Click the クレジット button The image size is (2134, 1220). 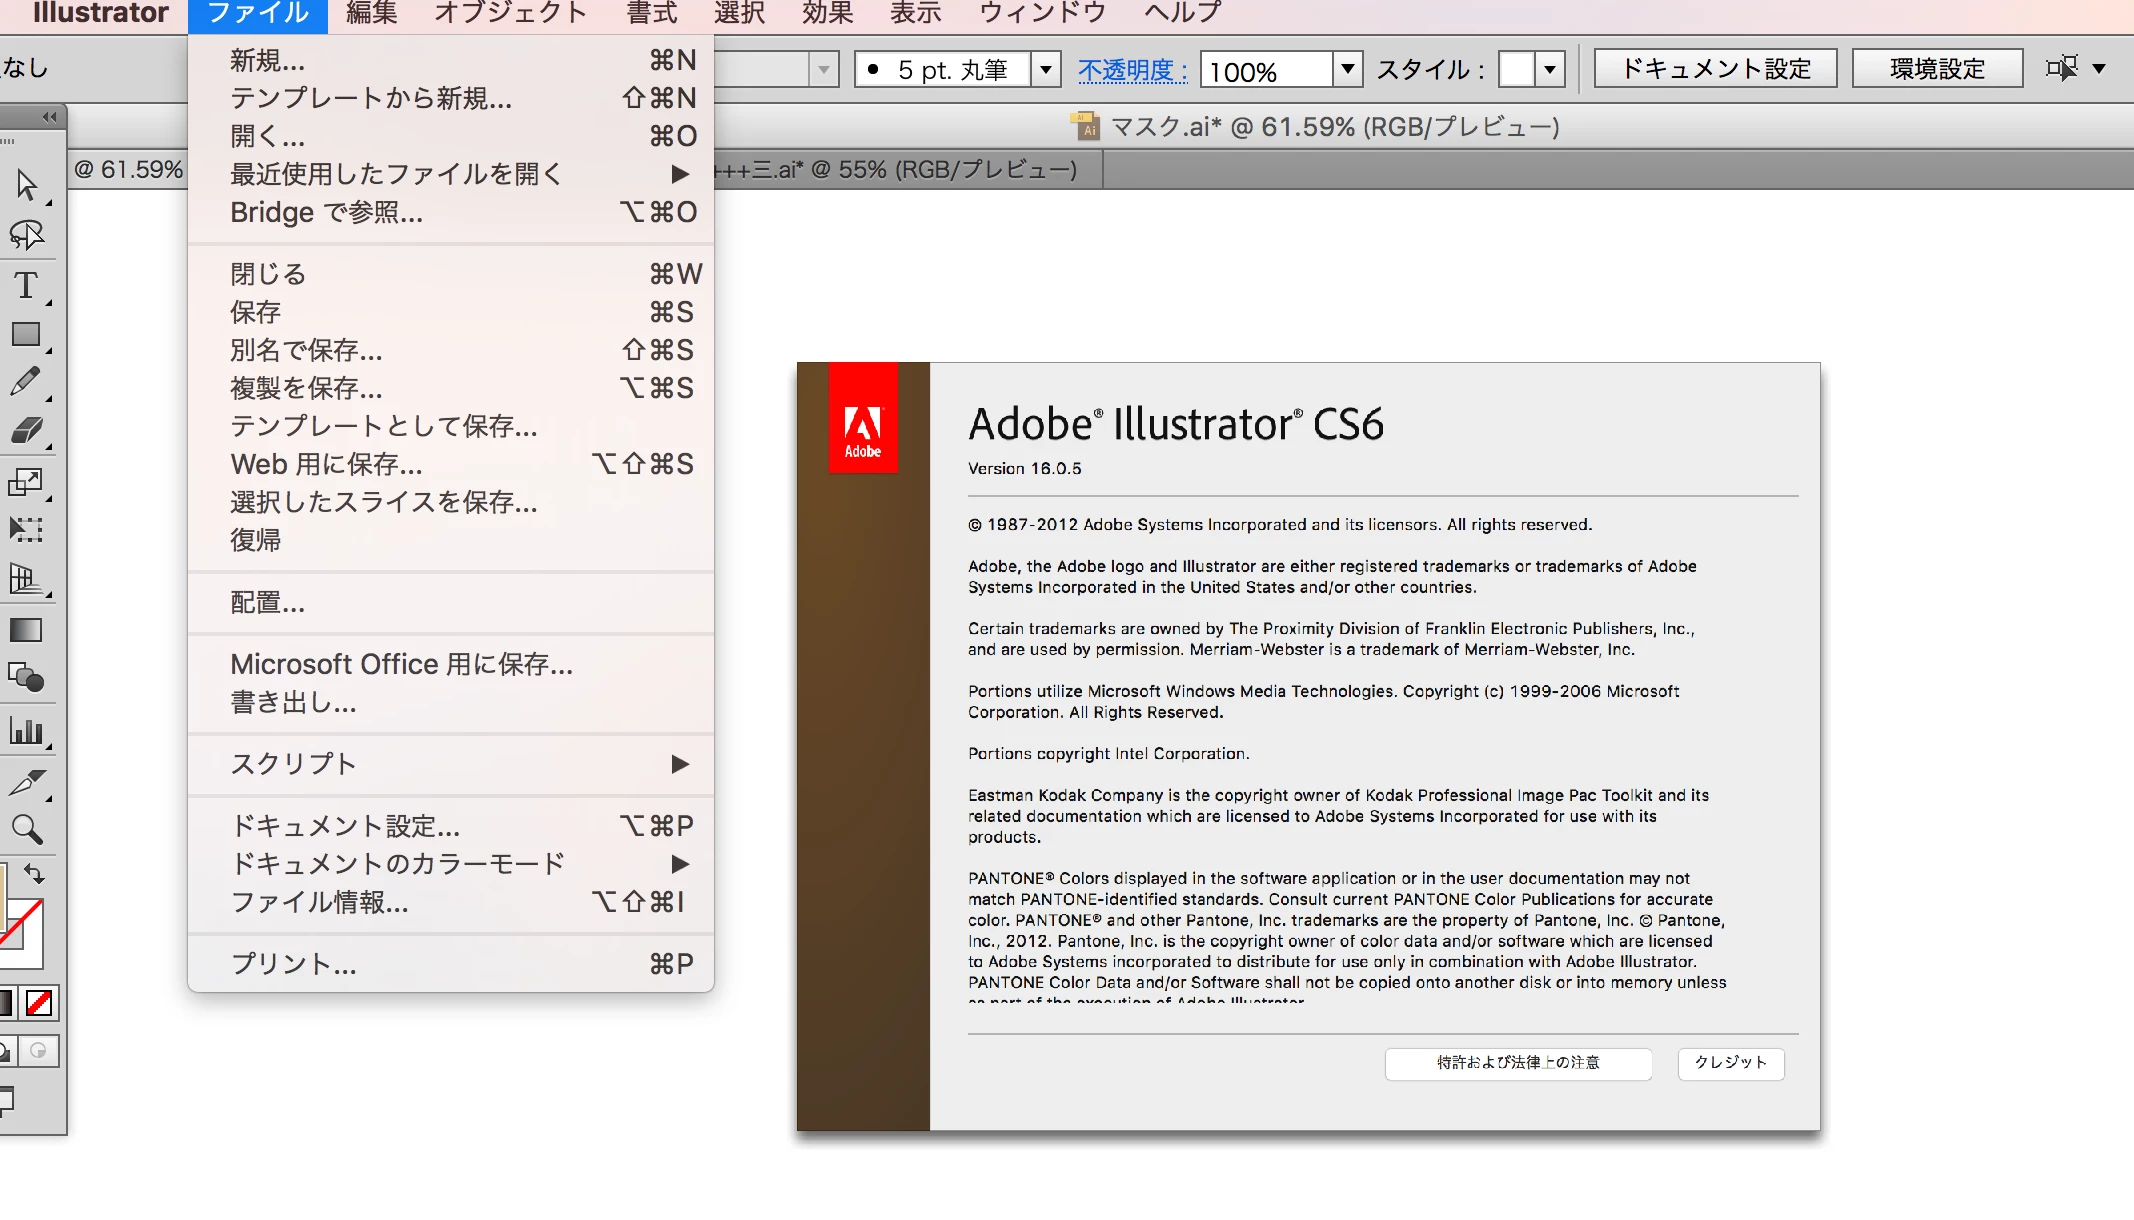(x=1731, y=1063)
